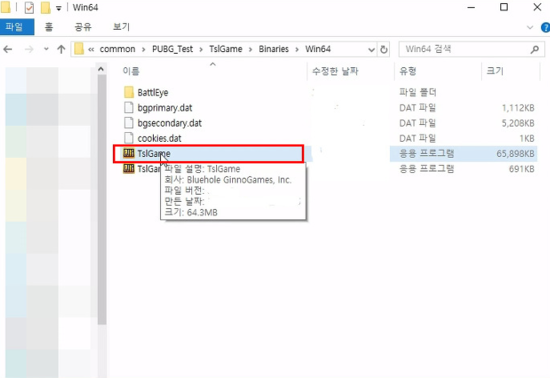Select the bgsecondary.dat file
The width and height of the screenshot is (550, 378).
coord(169,123)
